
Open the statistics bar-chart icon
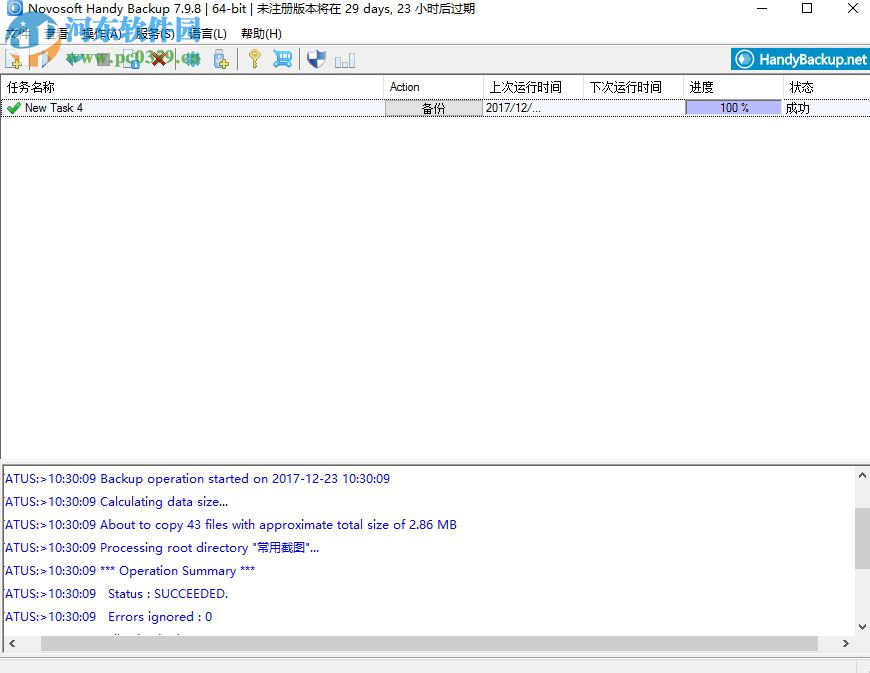[x=345, y=59]
